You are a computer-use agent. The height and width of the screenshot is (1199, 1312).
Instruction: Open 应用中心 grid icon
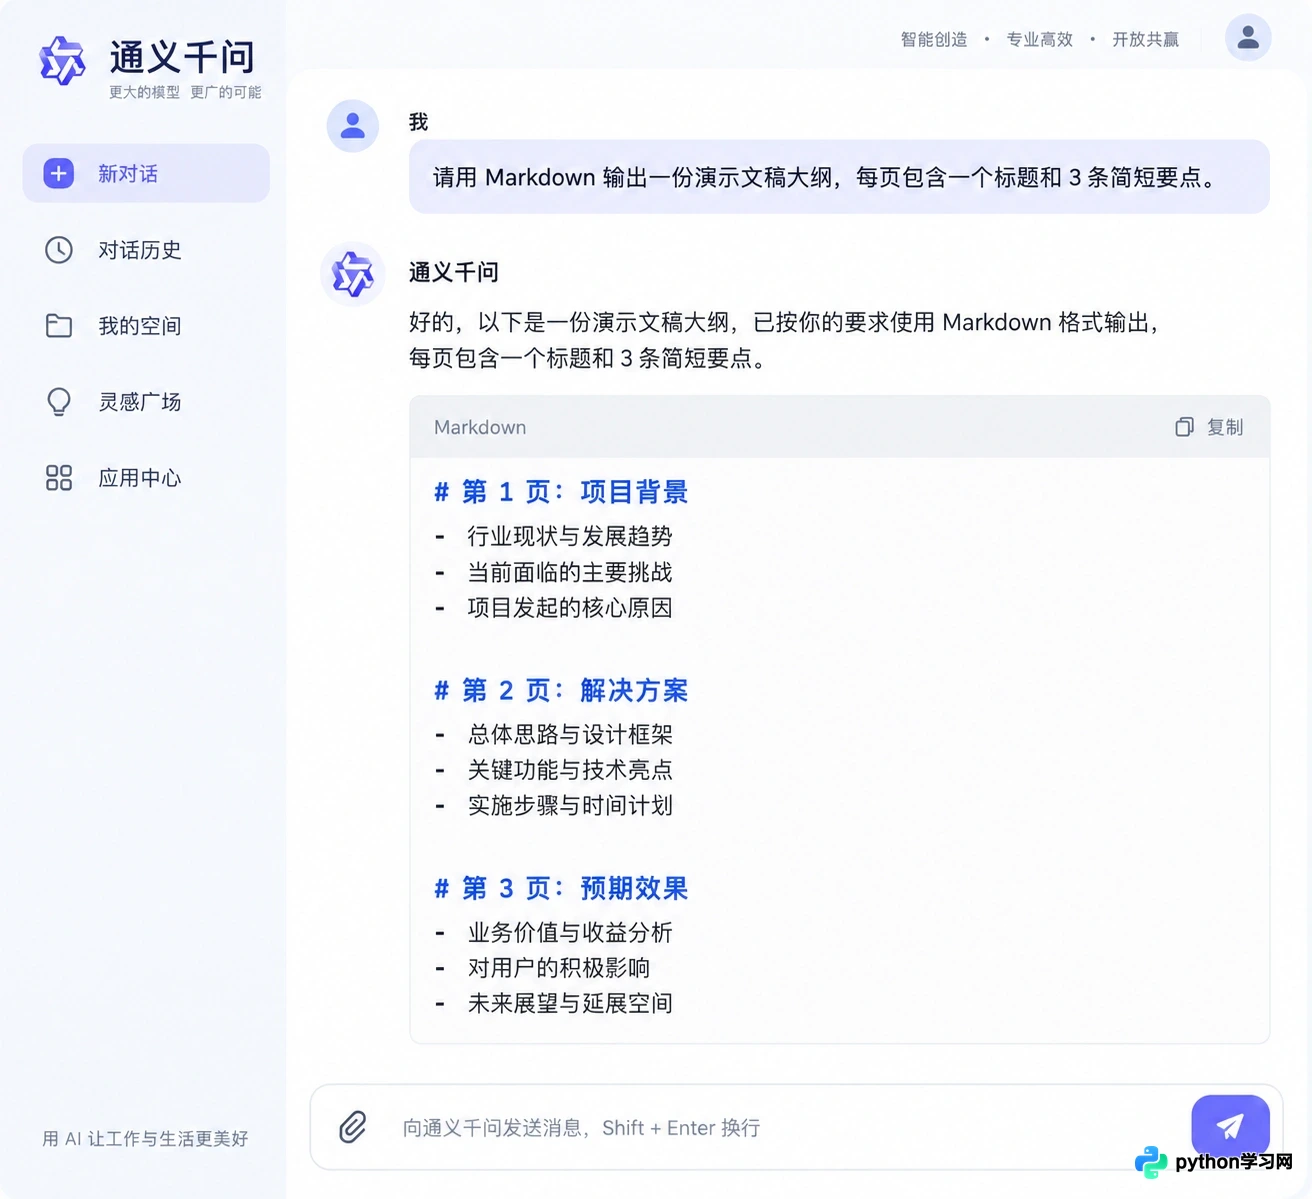click(x=59, y=478)
